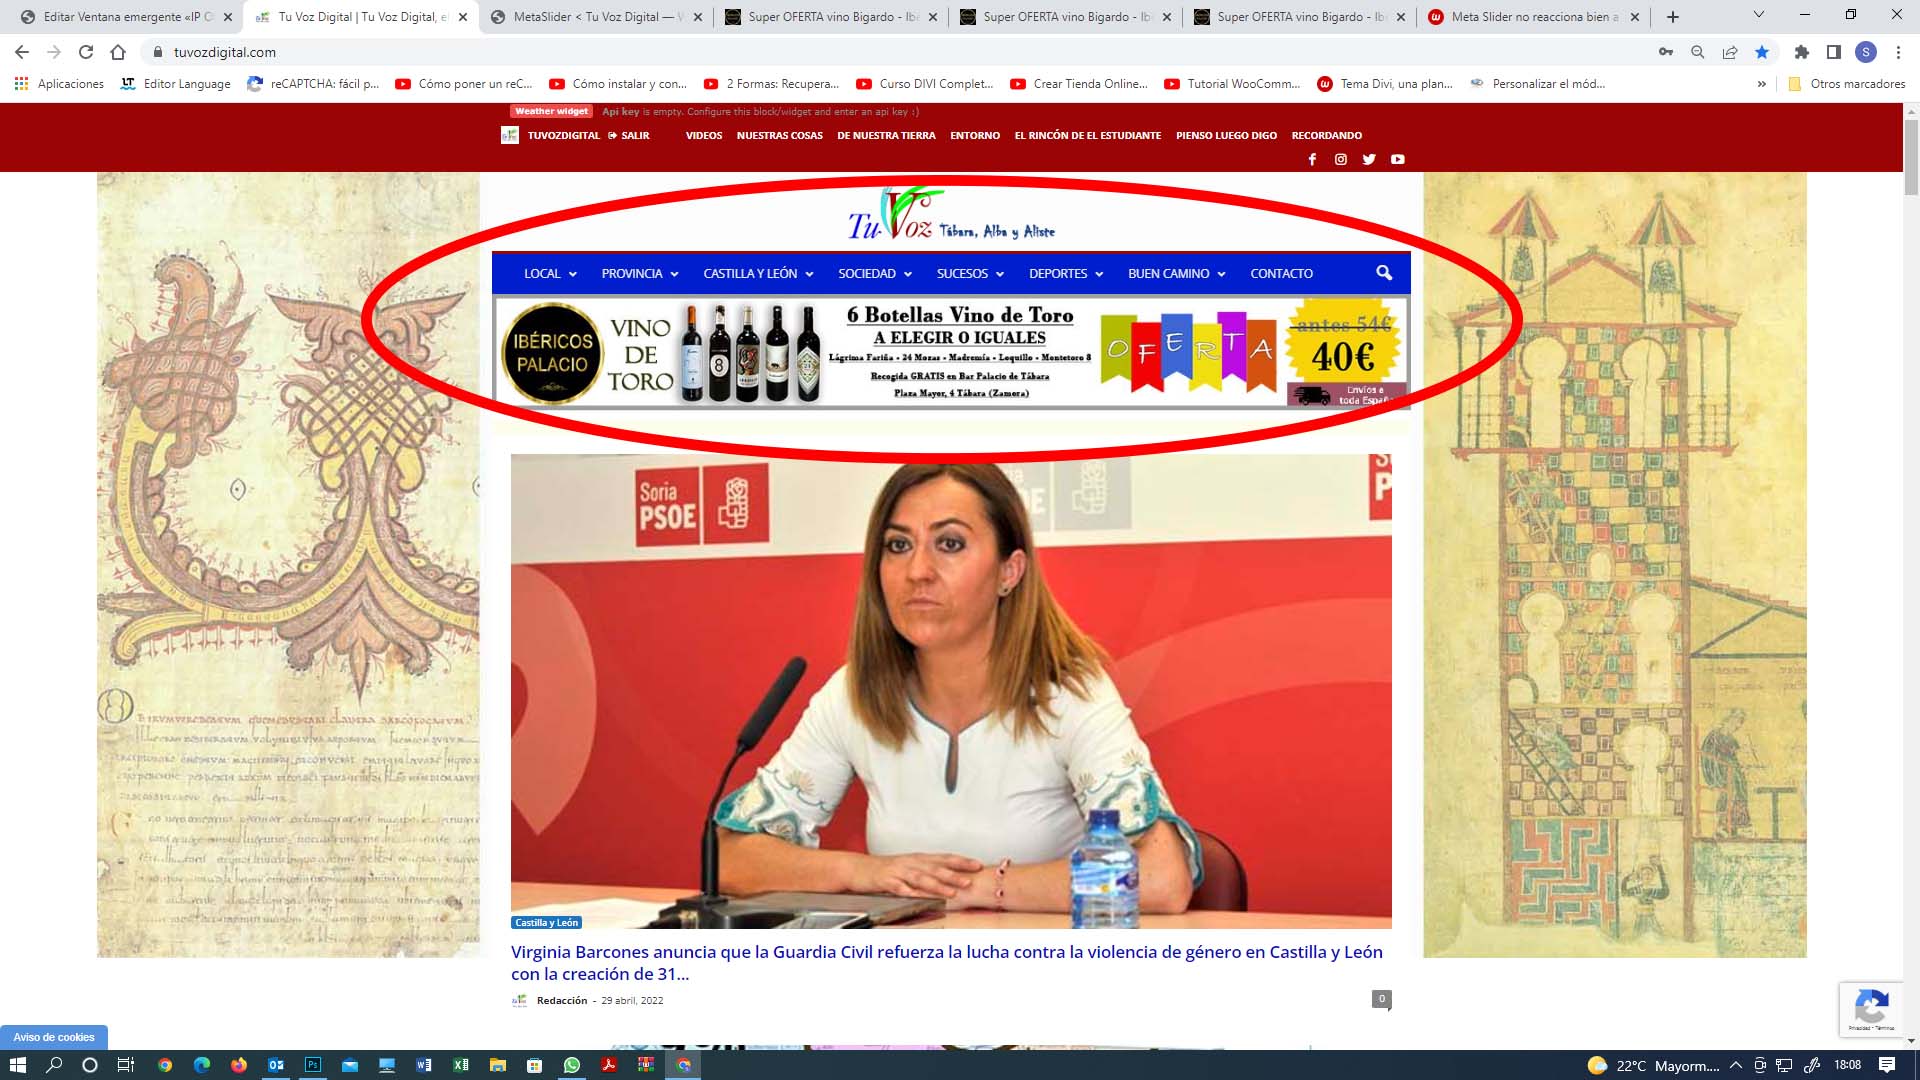Open YouTube icon in top header

(x=1398, y=159)
